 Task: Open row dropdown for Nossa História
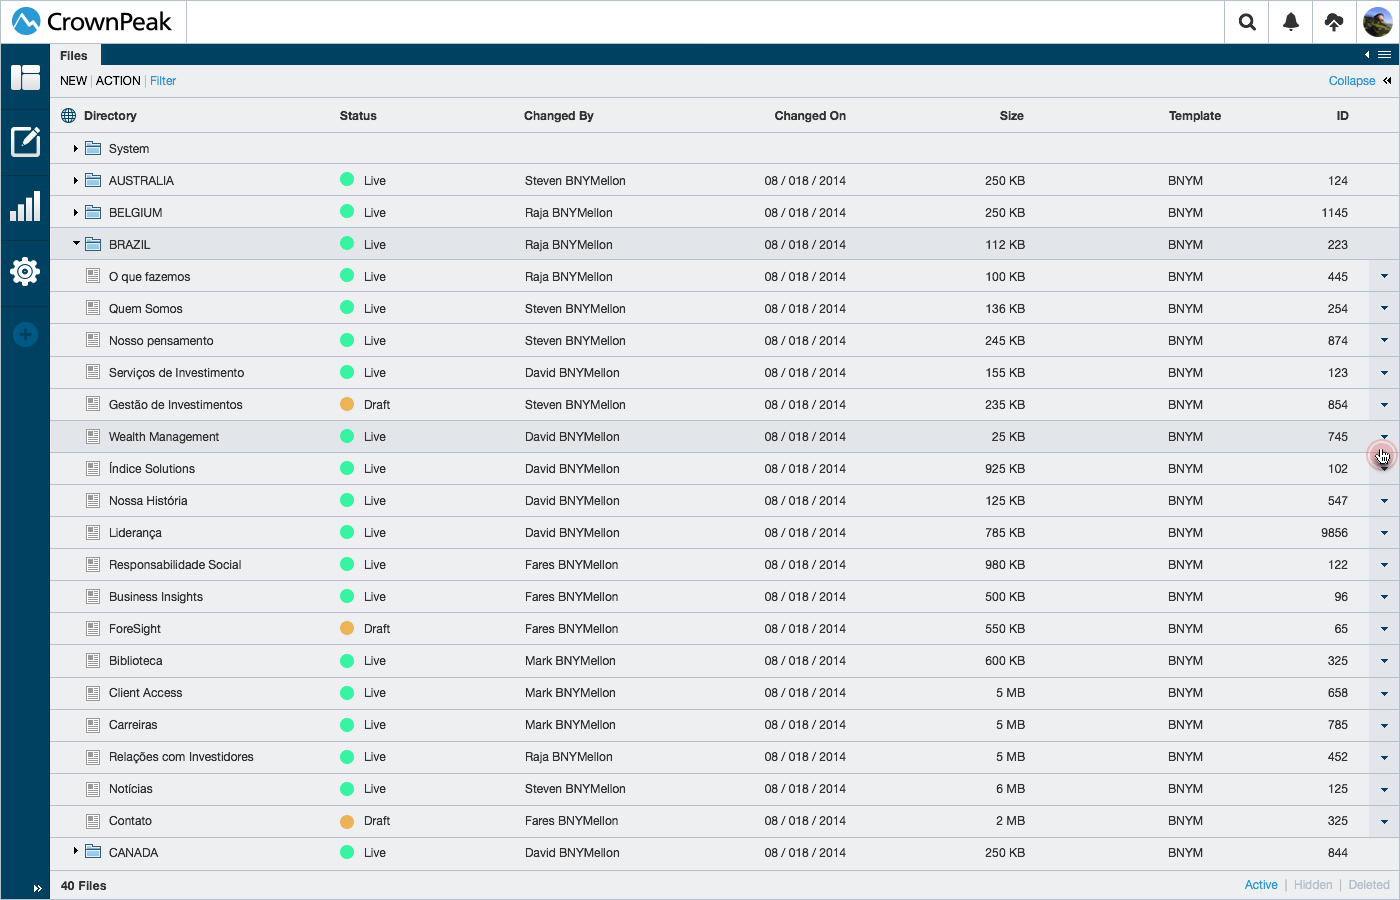coord(1384,500)
